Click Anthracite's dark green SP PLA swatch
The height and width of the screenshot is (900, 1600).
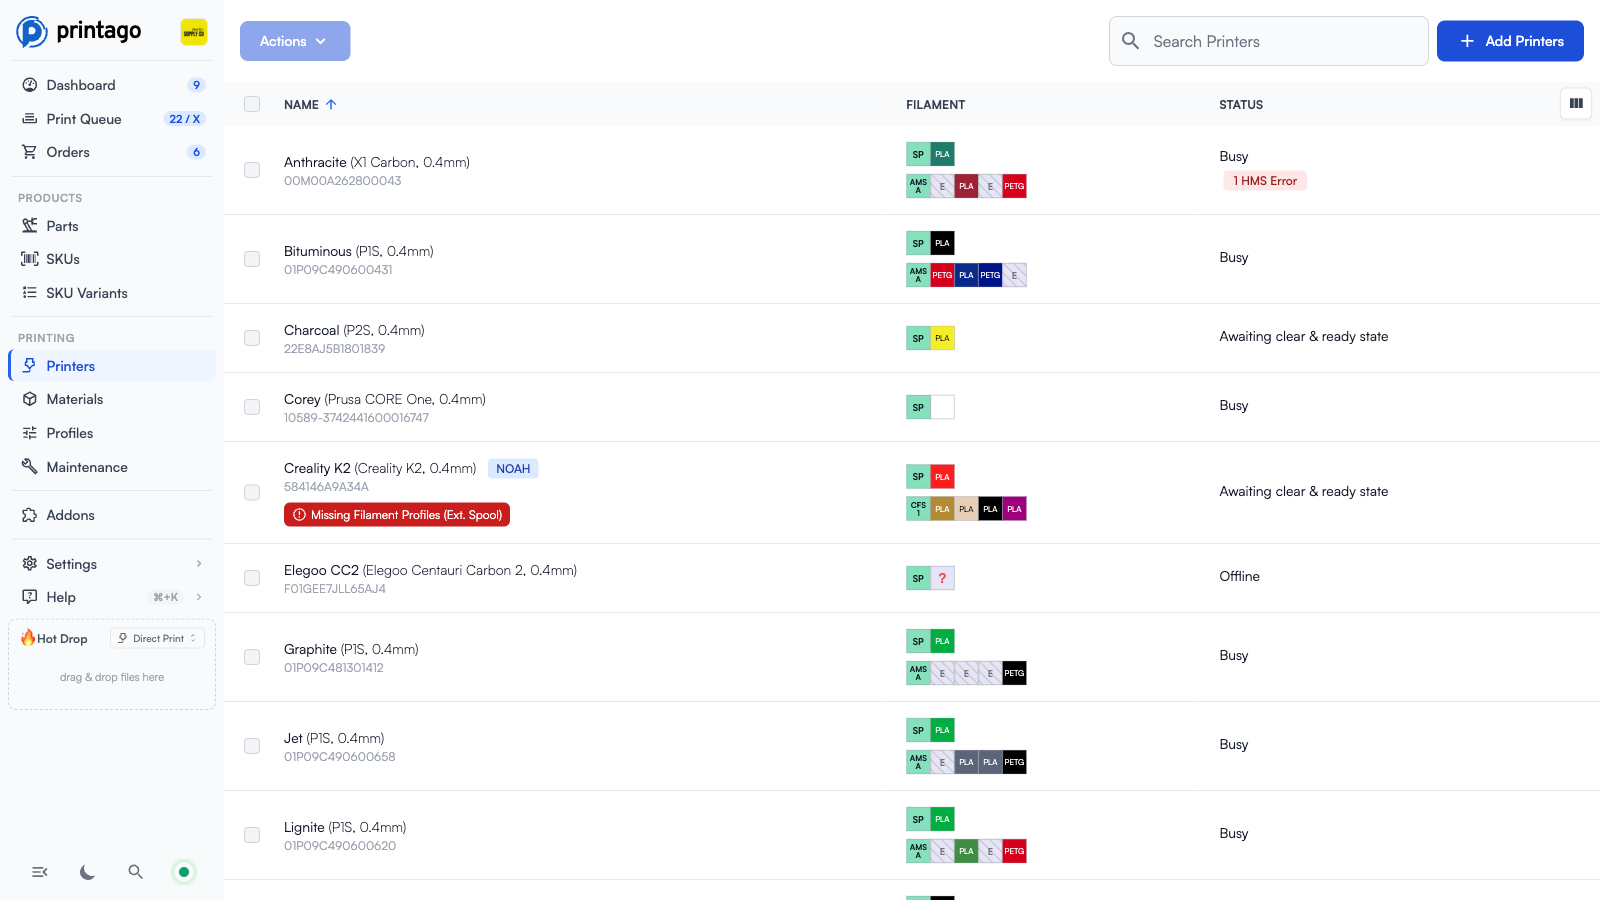point(942,154)
